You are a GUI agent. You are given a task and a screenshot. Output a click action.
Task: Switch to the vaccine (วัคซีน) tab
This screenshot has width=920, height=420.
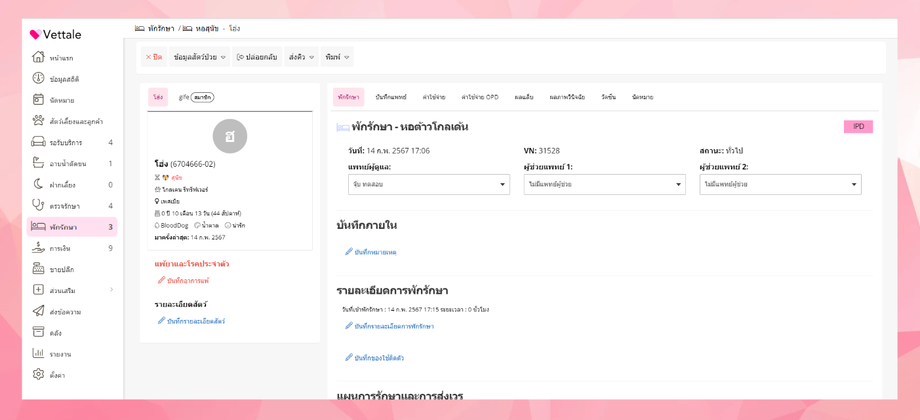[609, 97]
